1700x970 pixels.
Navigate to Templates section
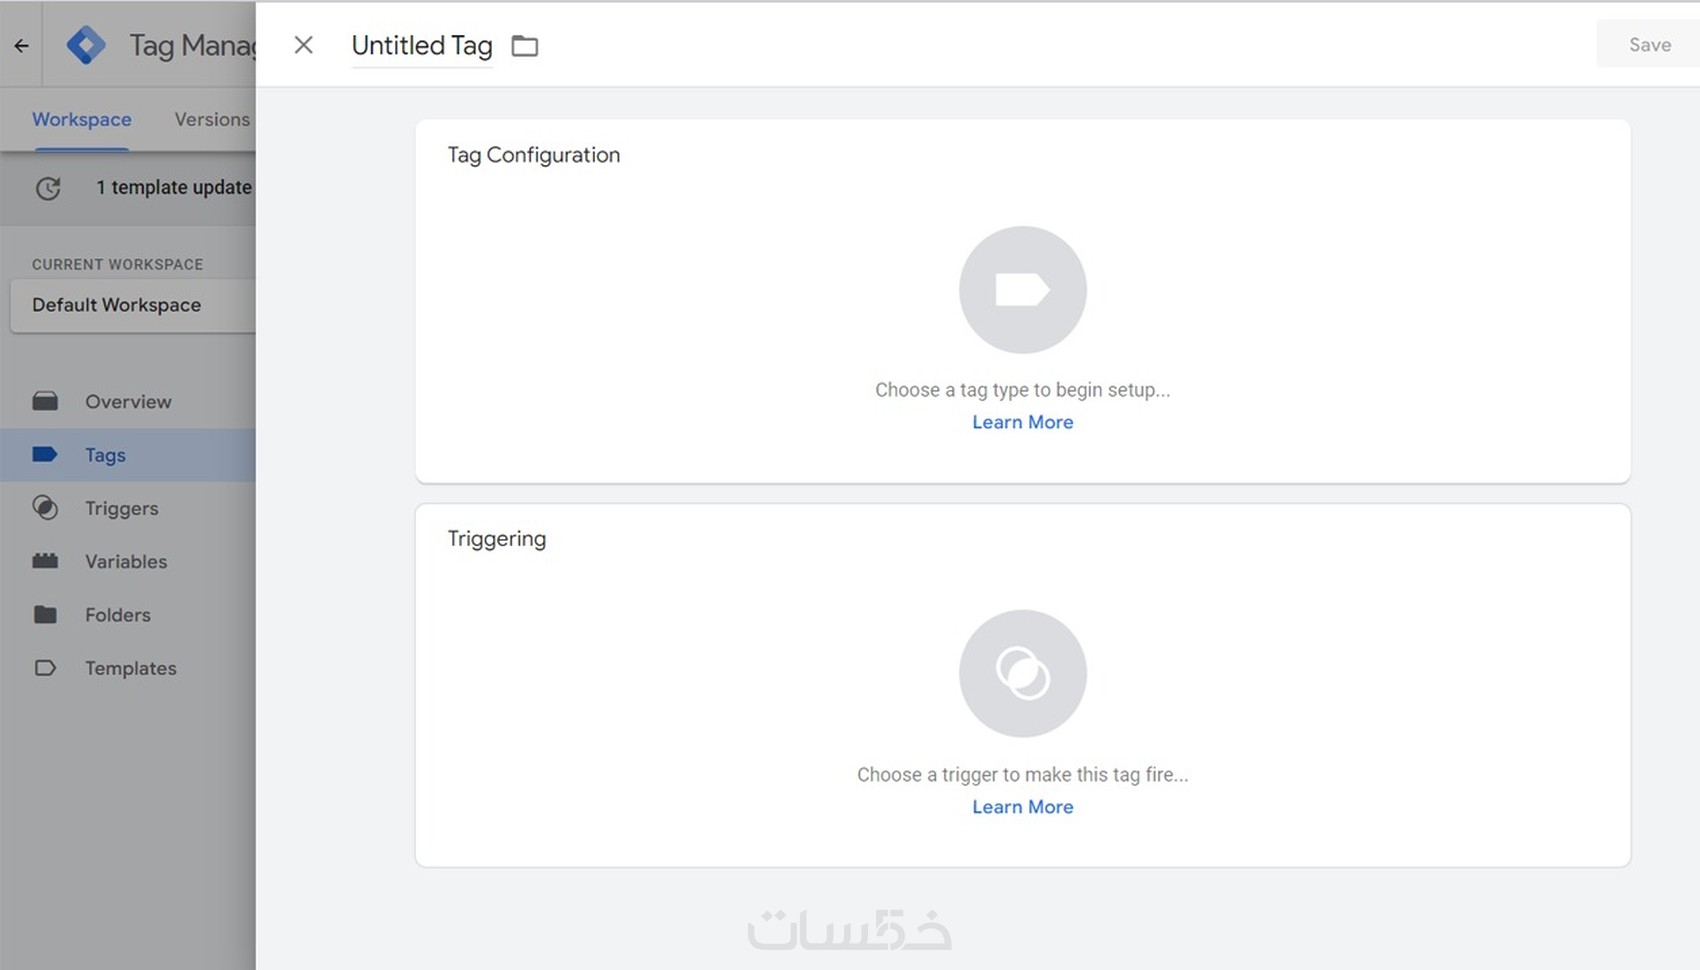130,668
